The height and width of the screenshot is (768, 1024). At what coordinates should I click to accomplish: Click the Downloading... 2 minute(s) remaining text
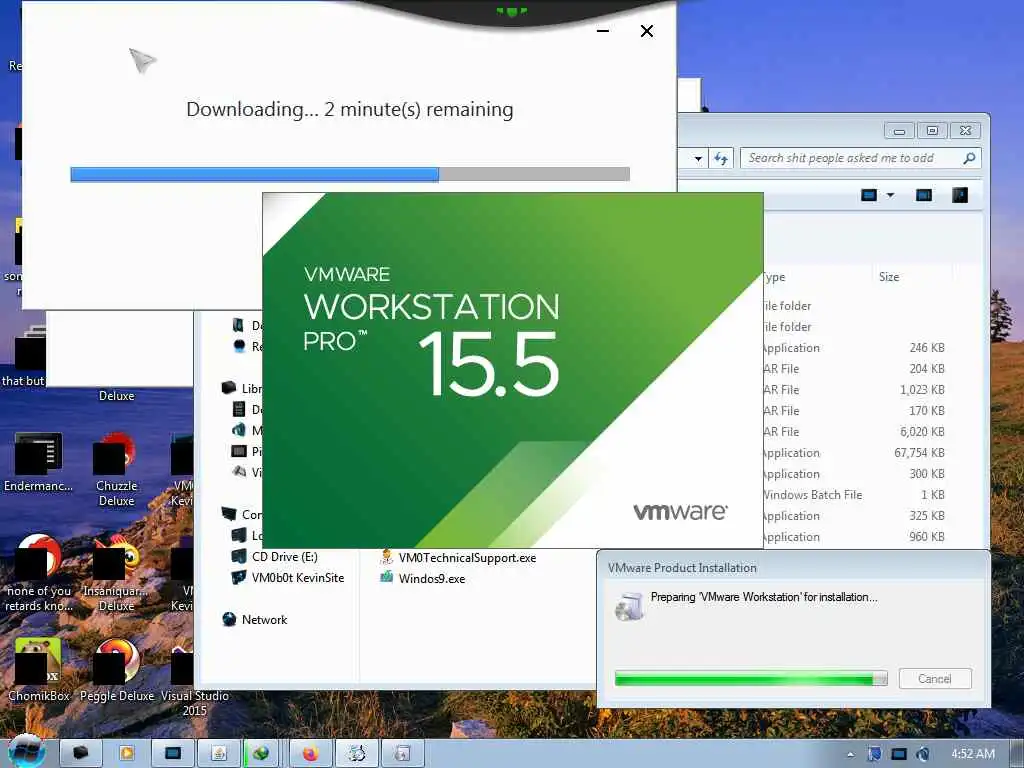point(349,109)
